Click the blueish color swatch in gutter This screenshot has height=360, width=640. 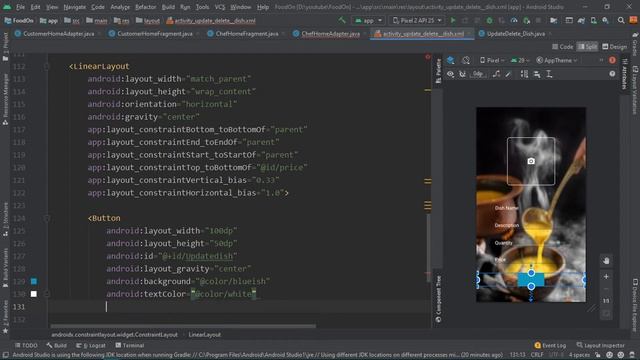(33, 281)
